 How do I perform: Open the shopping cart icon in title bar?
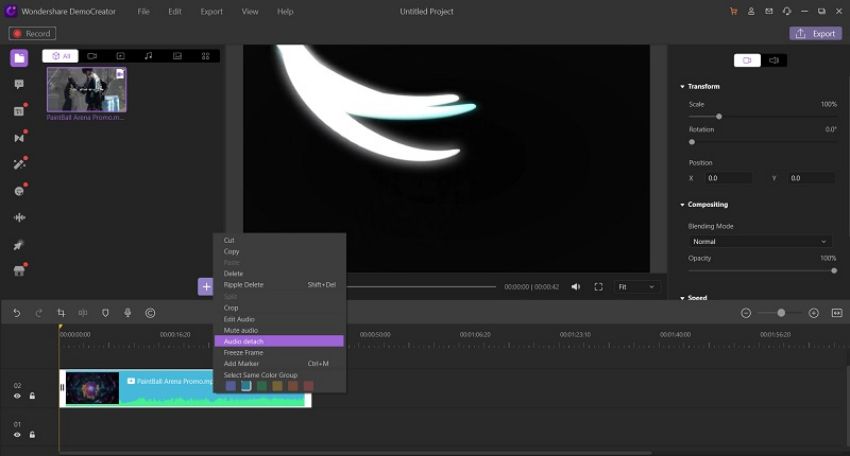pos(733,11)
